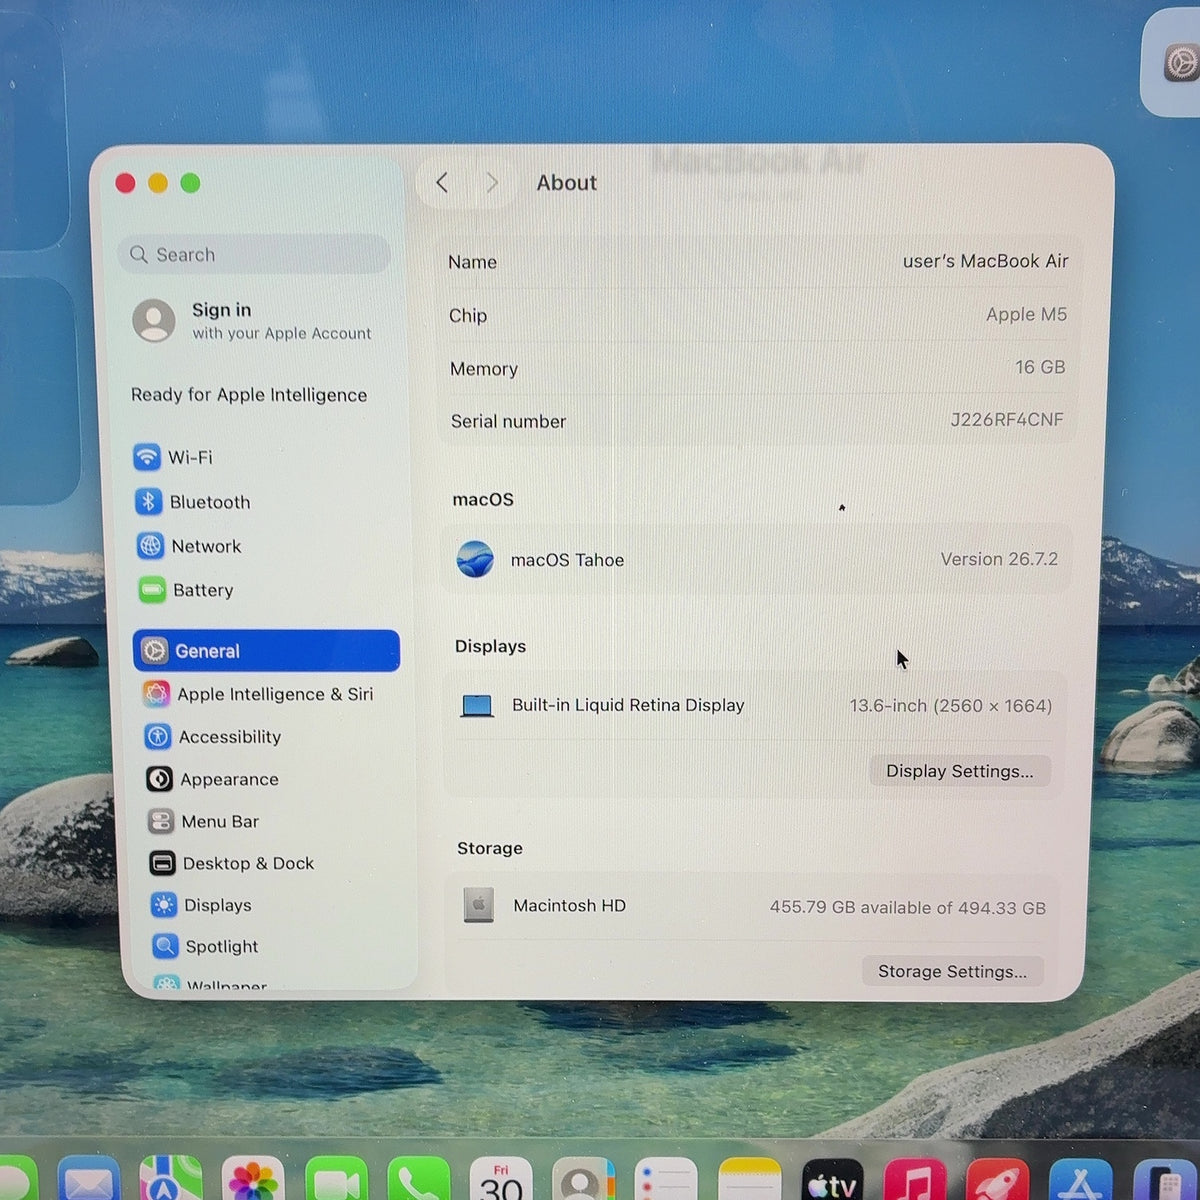Image resolution: width=1200 pixels, height=1200 pixels.
Task: Click the "About" page title
Action: tap(566, 183)
